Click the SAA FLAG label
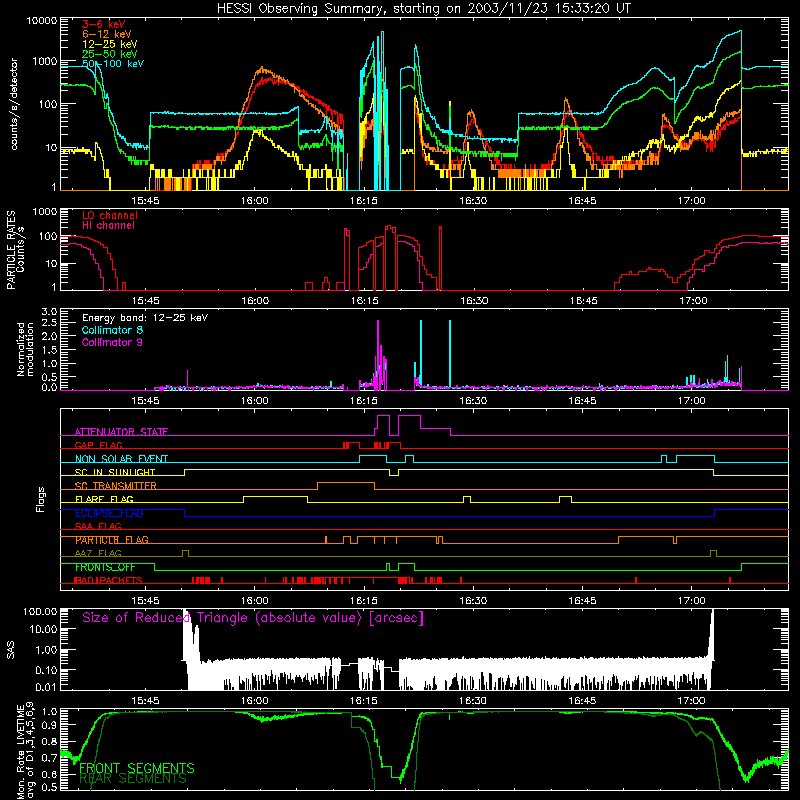 (x=98, y=526)
